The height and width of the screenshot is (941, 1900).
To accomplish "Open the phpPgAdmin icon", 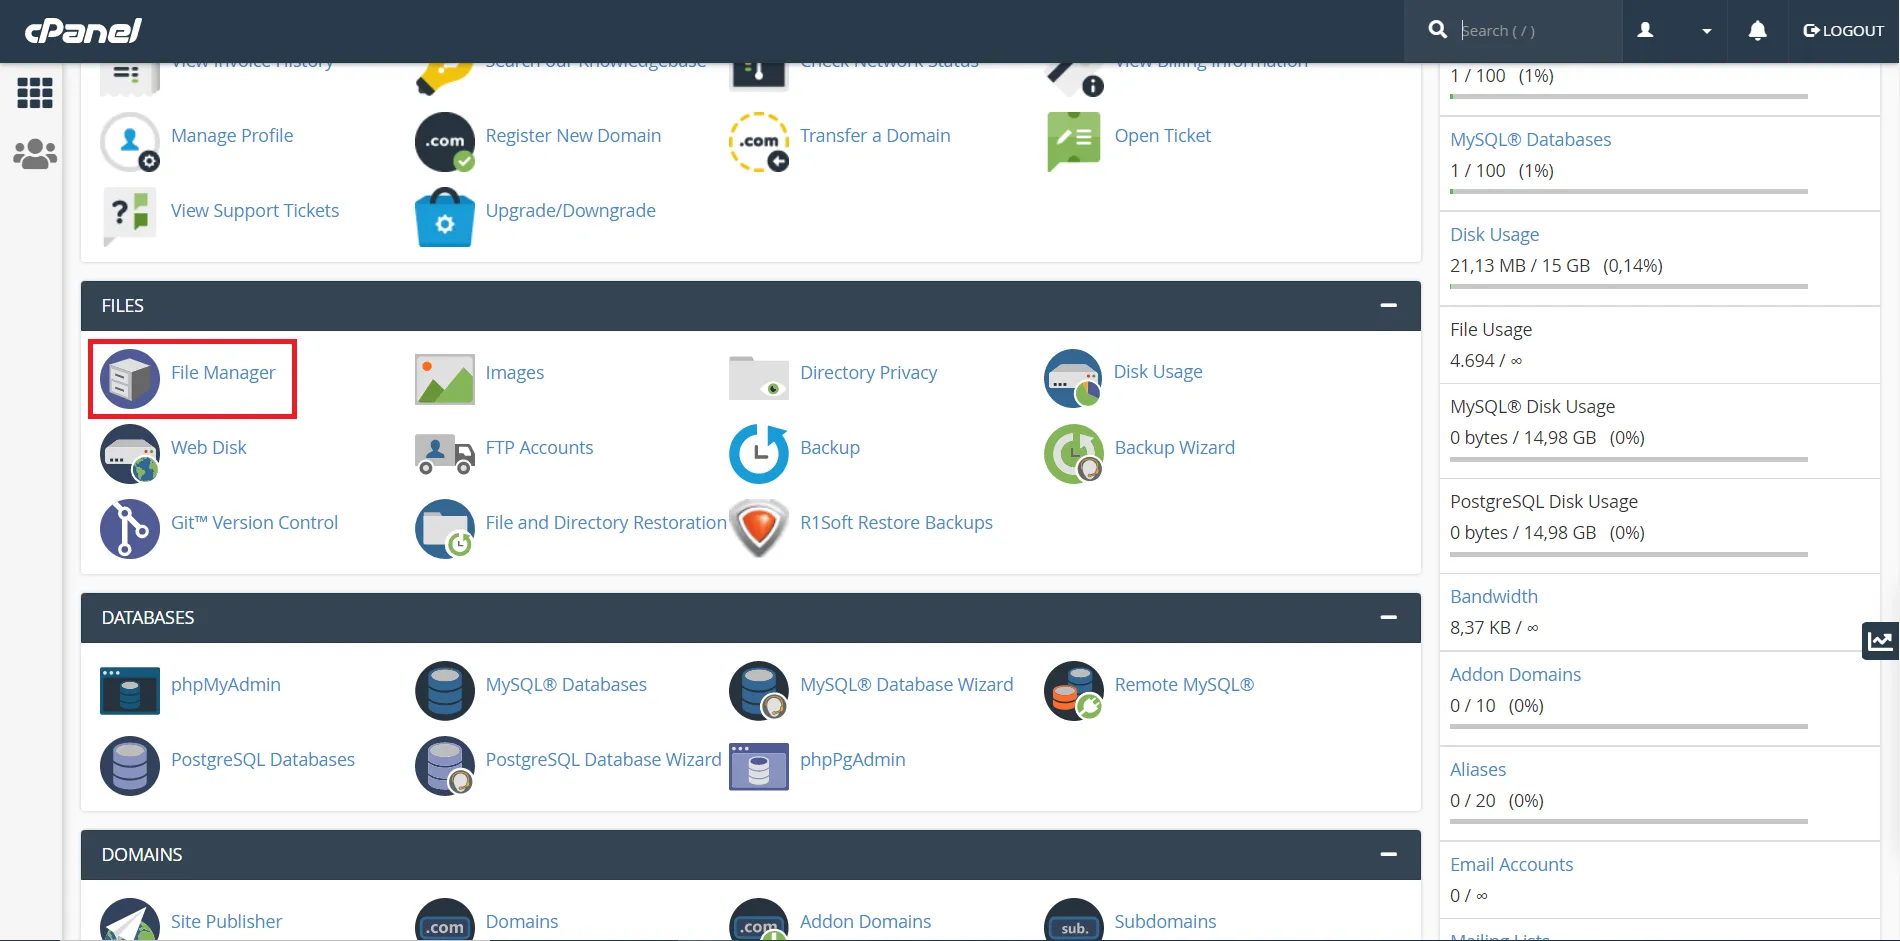I will 759,766.
